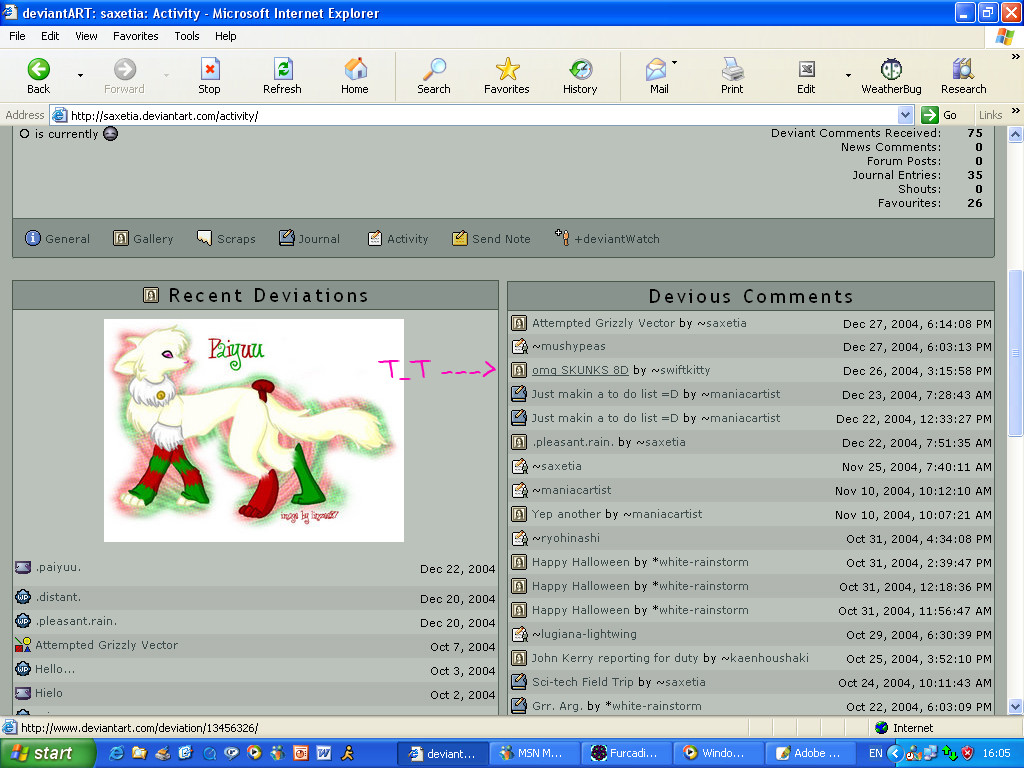Click the 16:05 clock in the system tray

tap(997, 753)
